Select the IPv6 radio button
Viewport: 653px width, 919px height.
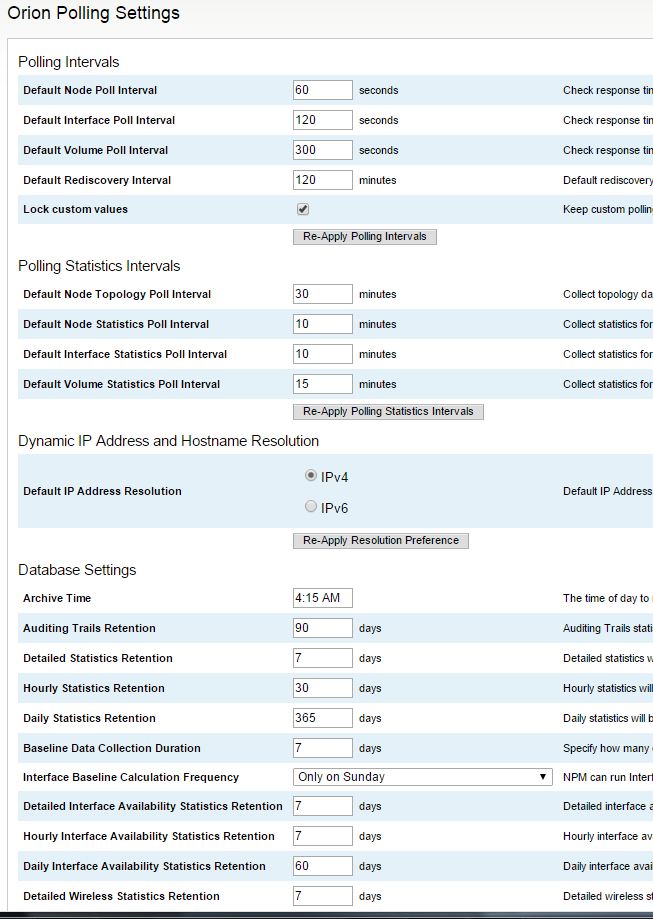click(310, 507)
